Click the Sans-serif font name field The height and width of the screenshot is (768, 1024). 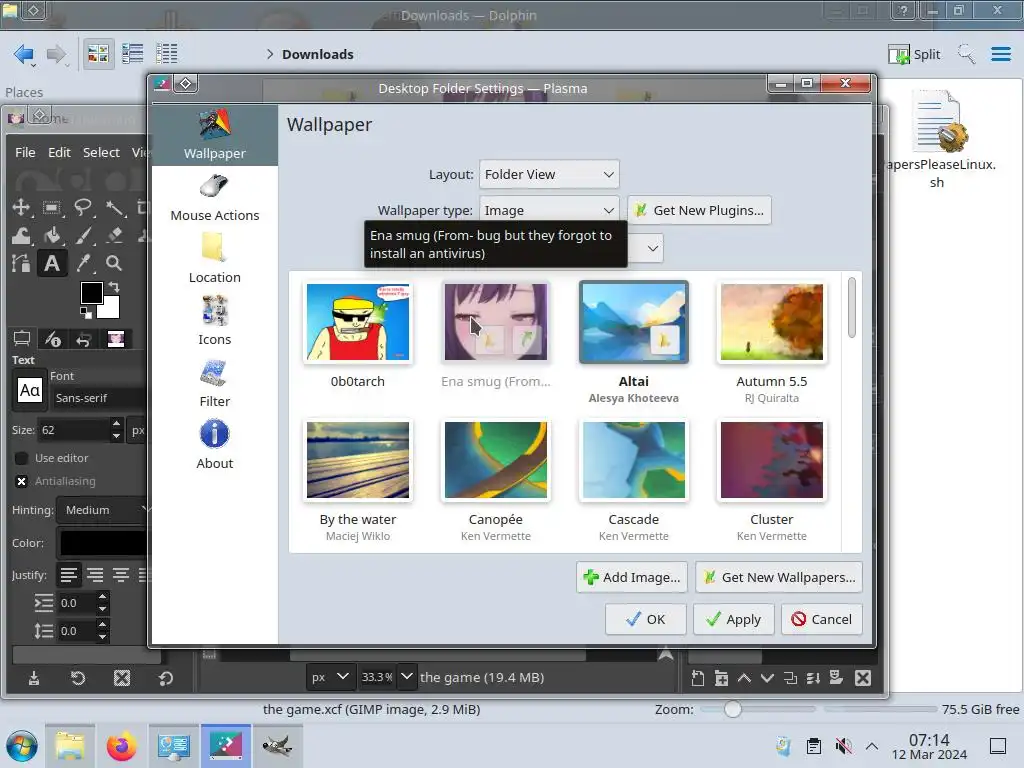click(x=99, y=398)
